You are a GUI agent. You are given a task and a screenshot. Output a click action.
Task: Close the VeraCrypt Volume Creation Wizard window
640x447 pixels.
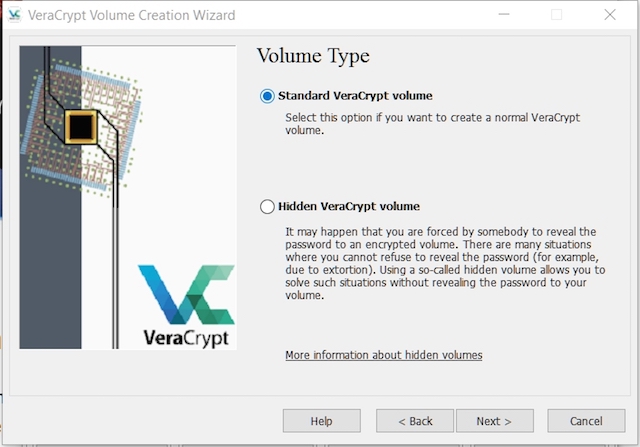click(610, 15)
